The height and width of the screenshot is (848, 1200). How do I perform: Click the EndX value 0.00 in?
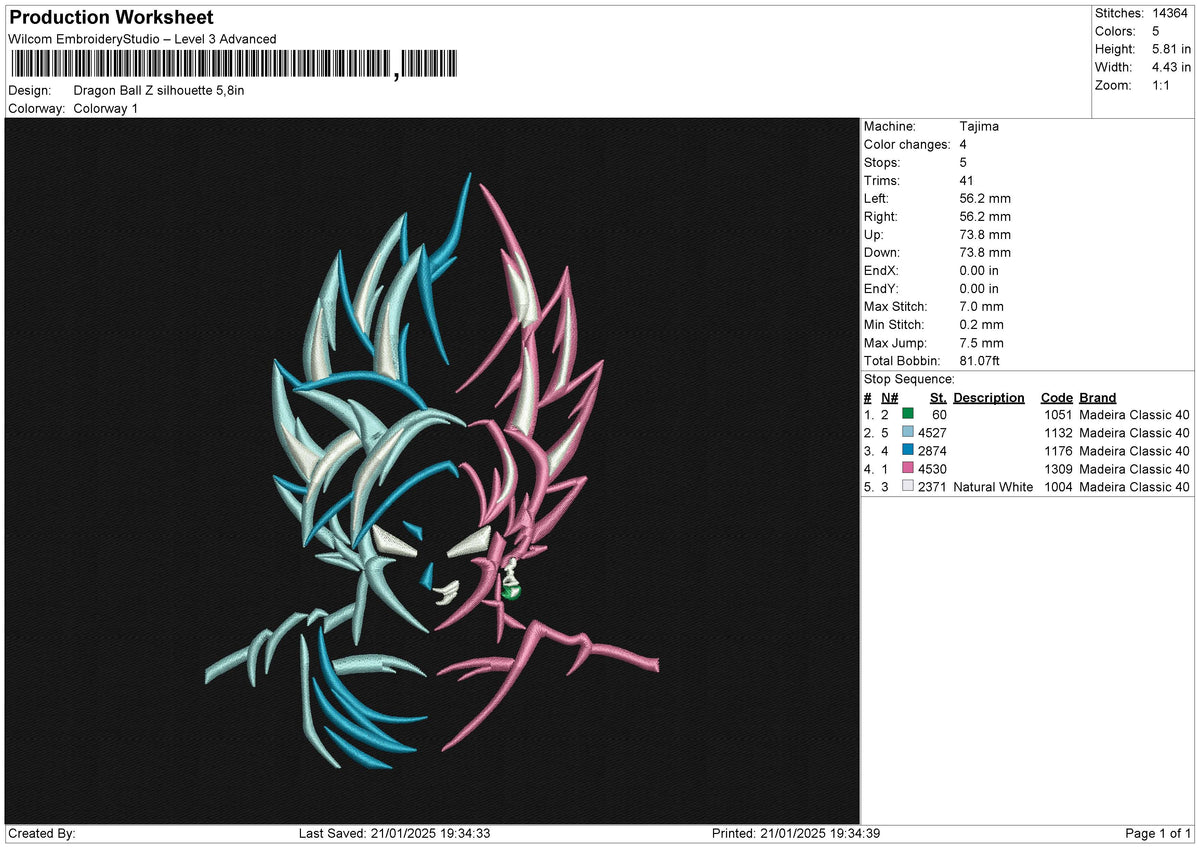[x=979, y=270]
